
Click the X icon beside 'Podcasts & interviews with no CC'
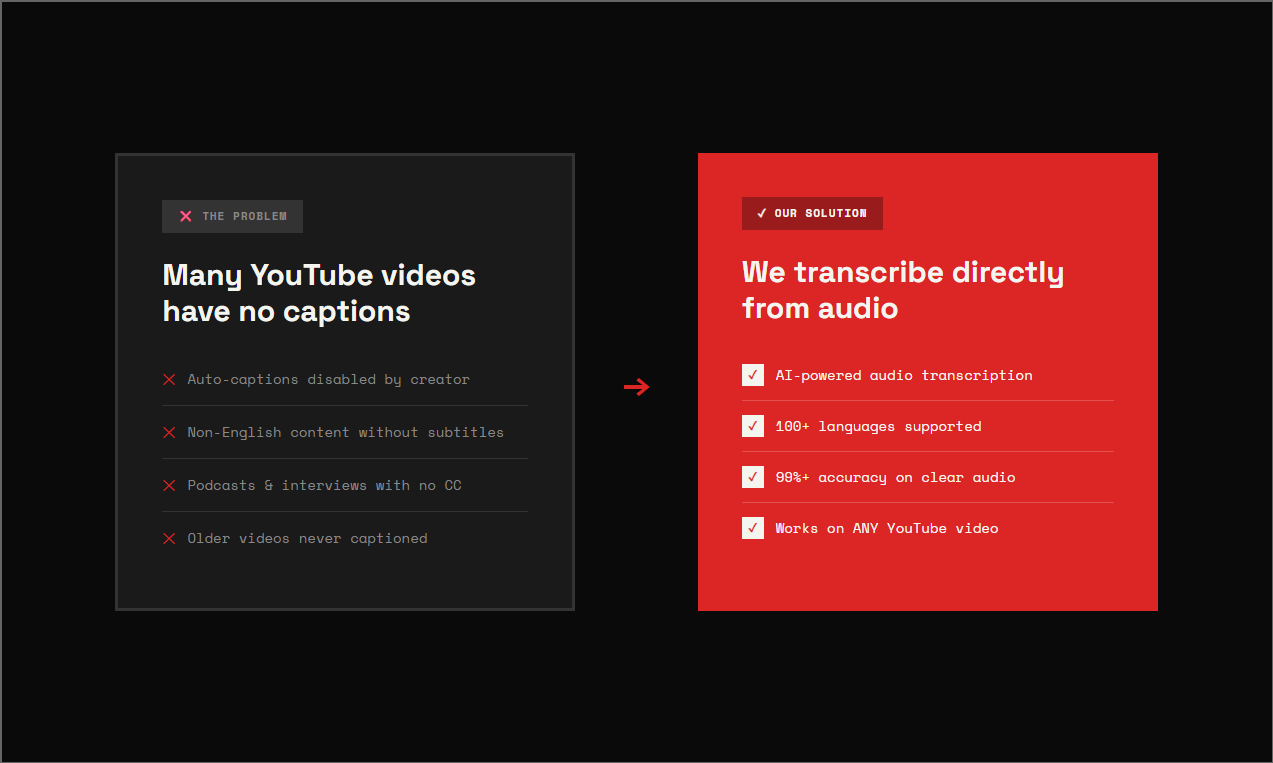point(168,485)
